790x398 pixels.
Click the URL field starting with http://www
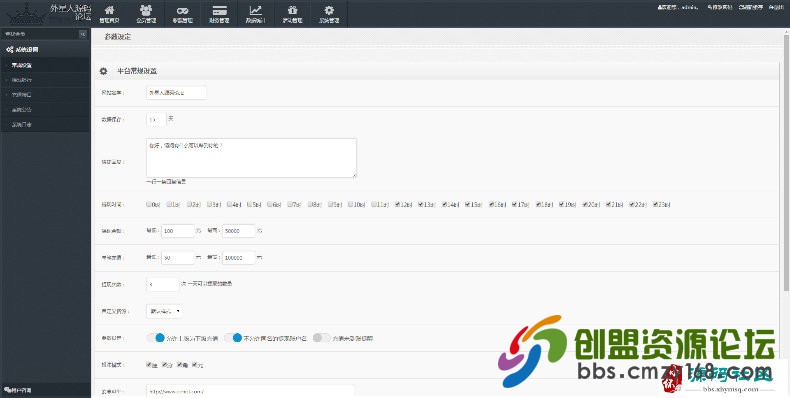250,391
